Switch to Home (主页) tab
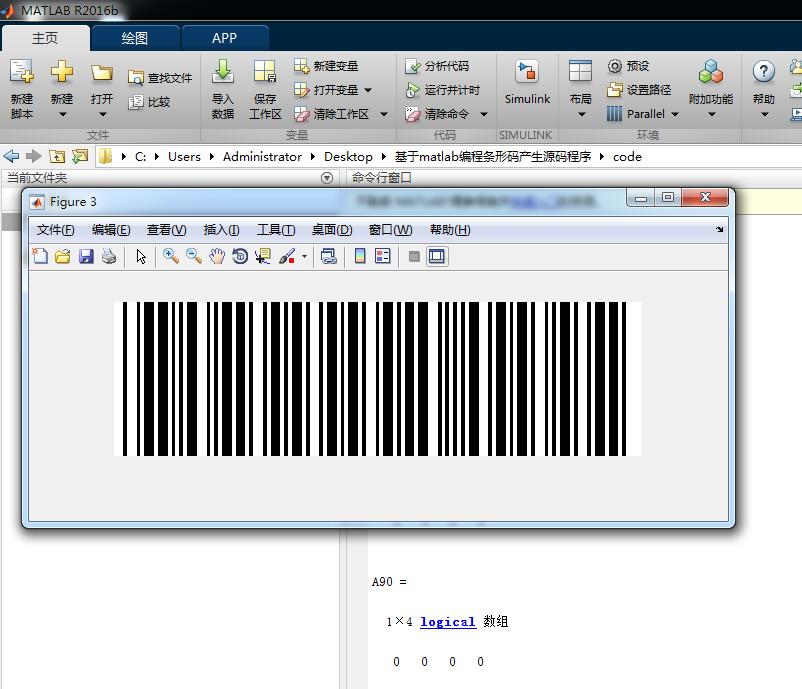802x689 pixels. [x=45, y=38]
